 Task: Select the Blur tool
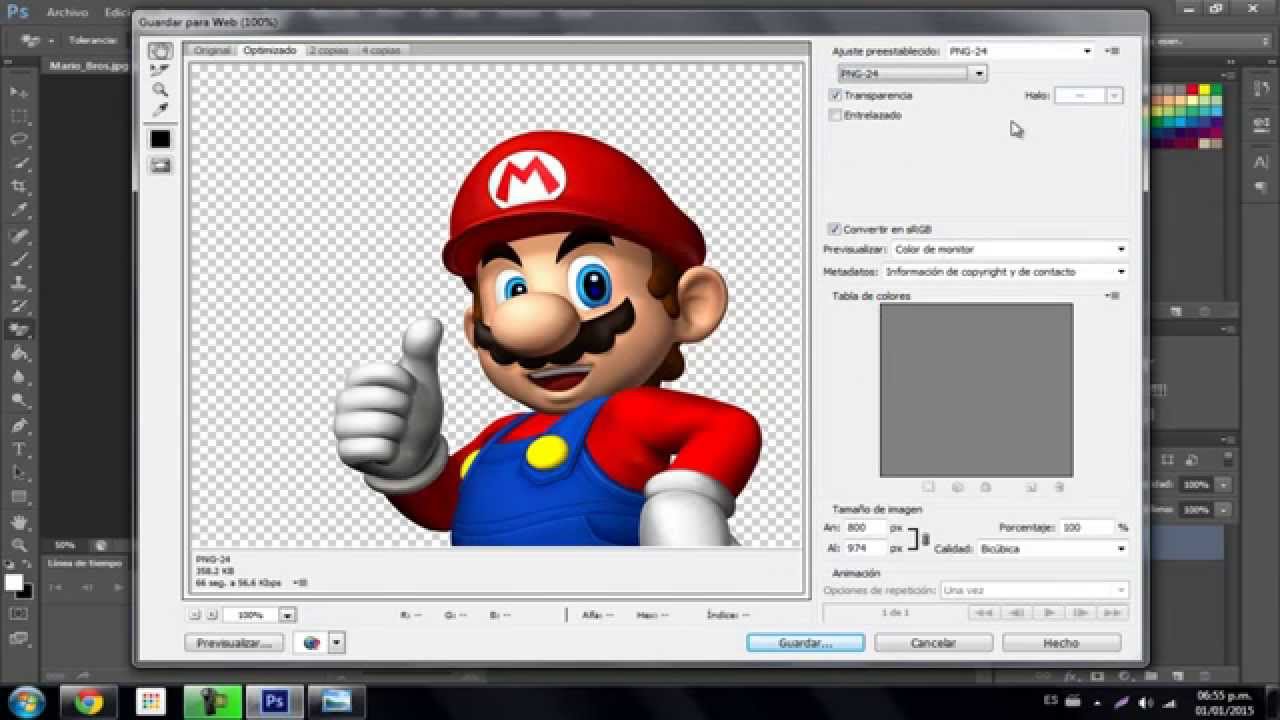tap(19, 377)
